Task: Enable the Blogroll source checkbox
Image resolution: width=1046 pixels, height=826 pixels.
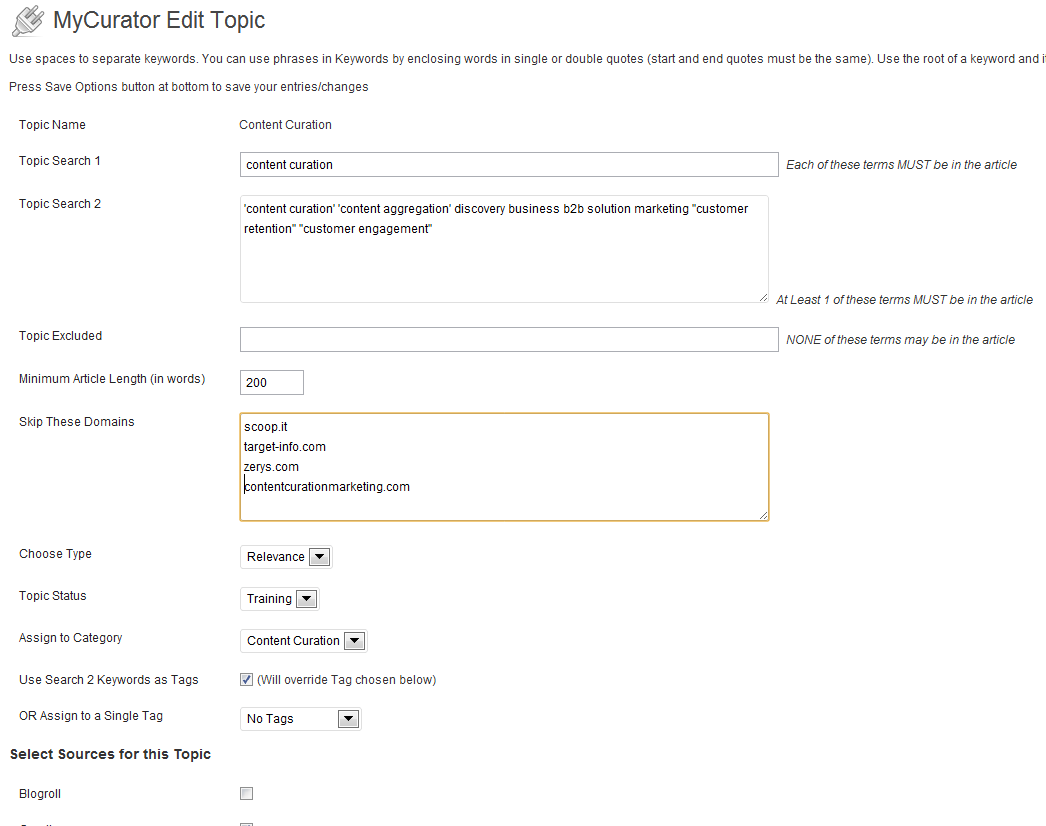Action: 247,794
